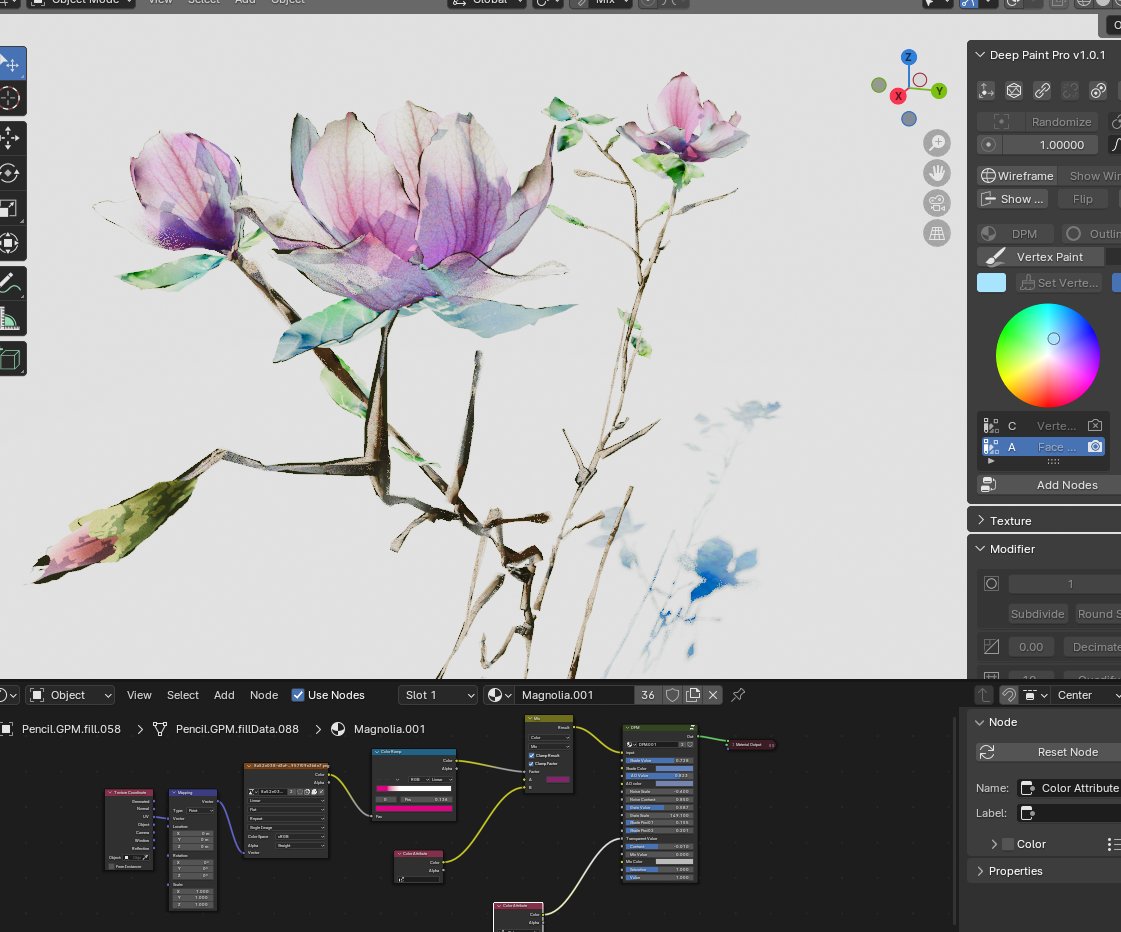Select the Rotate tool from the toolbar

(12, 172)
